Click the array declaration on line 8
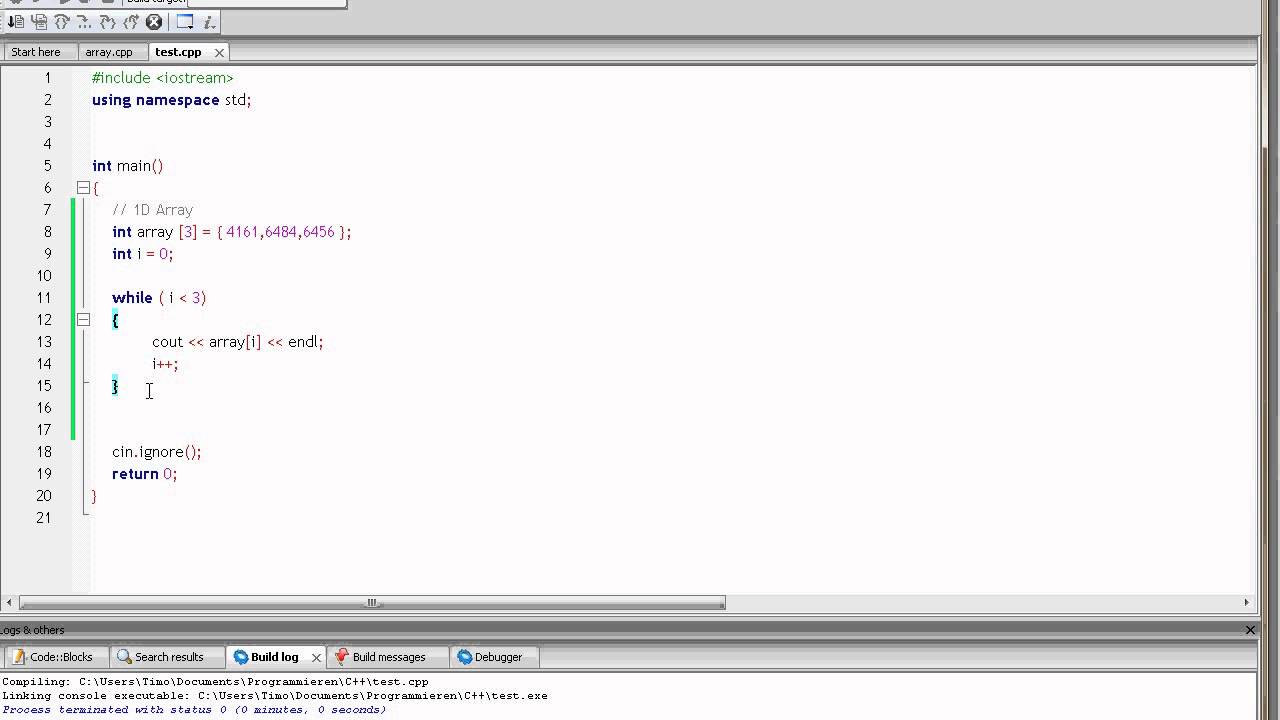Image resolution: width=1280 pixels, height=720 pixels. pos(232,232)
